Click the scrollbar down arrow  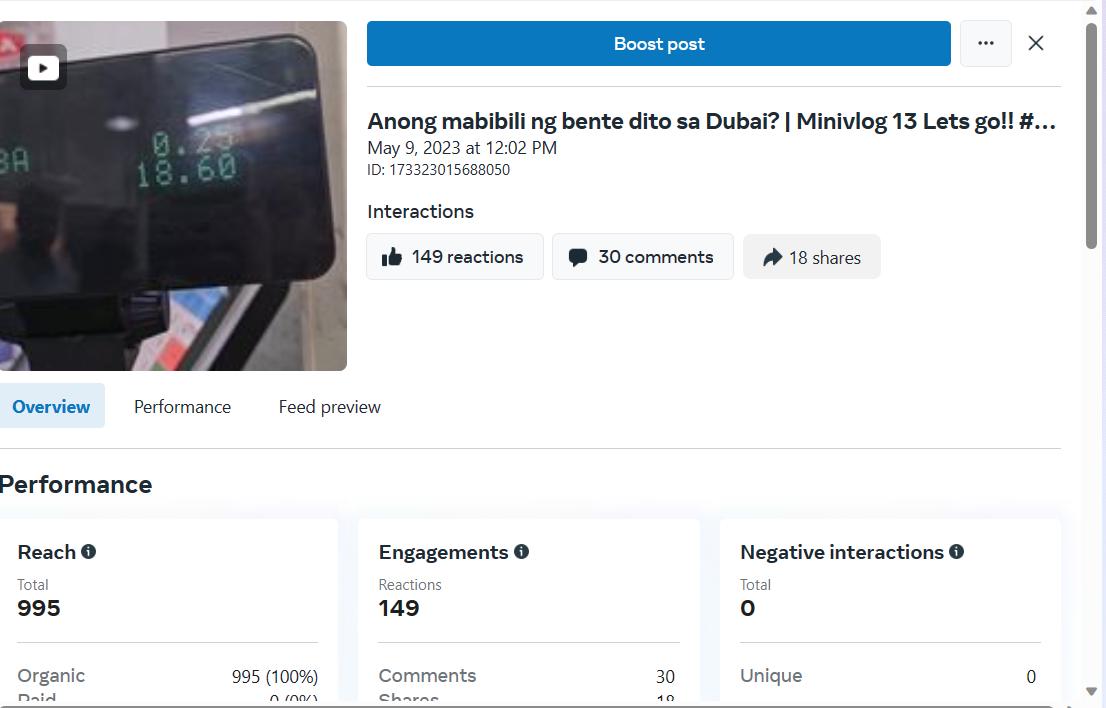(1091, 692)
